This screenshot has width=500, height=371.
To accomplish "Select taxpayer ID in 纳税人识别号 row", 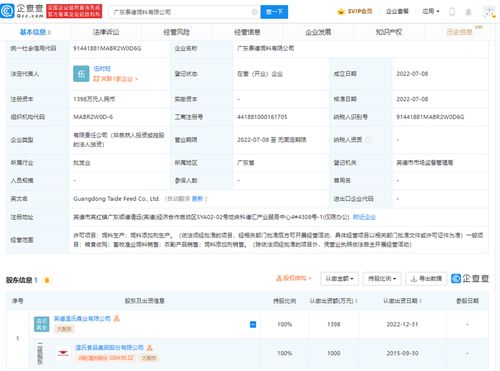I will click(430, 117).
